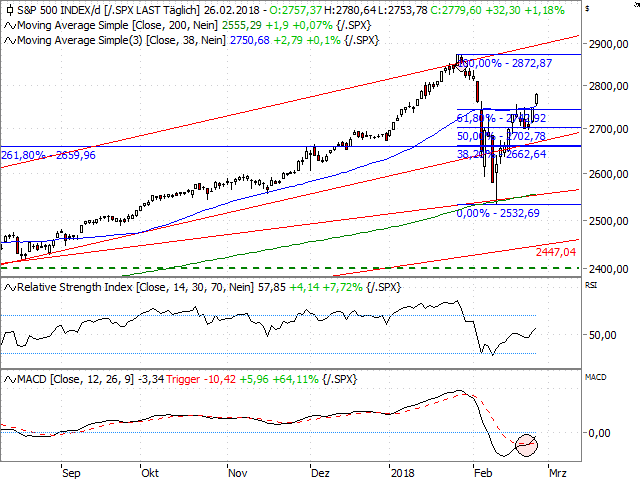Click the Feb label on the time axis
Viewport: 640px width, 480px height.
point(483,473)
